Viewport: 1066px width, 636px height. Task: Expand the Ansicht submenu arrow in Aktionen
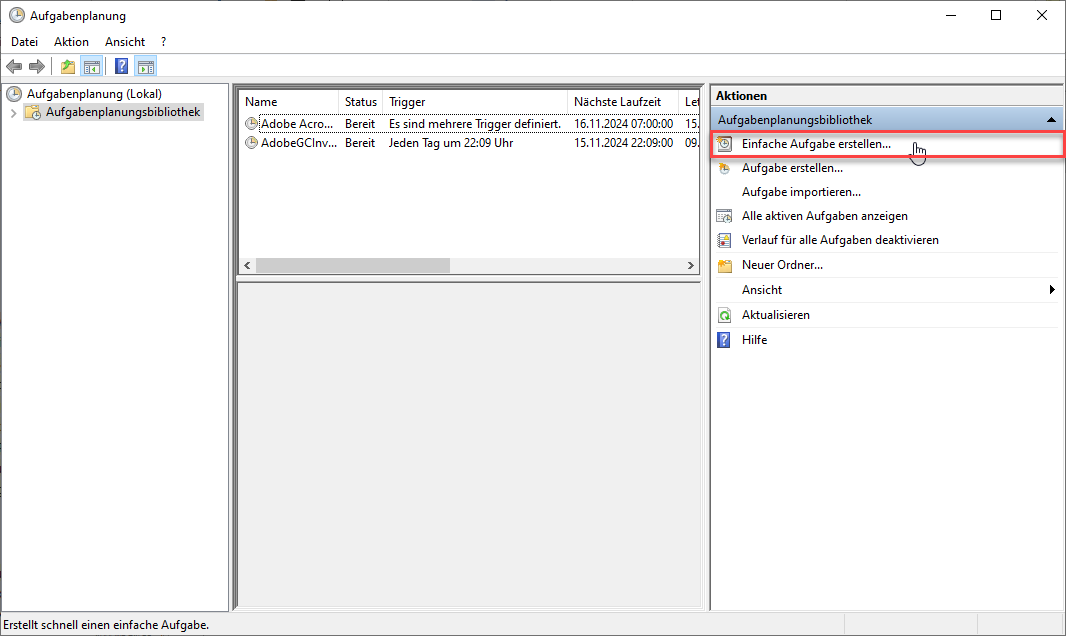tap(1051, 290)
